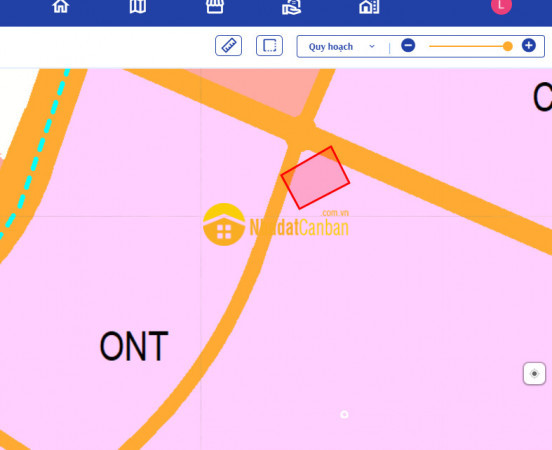Open the hand-holding-document icon in navigation

[x=291, y=7]
